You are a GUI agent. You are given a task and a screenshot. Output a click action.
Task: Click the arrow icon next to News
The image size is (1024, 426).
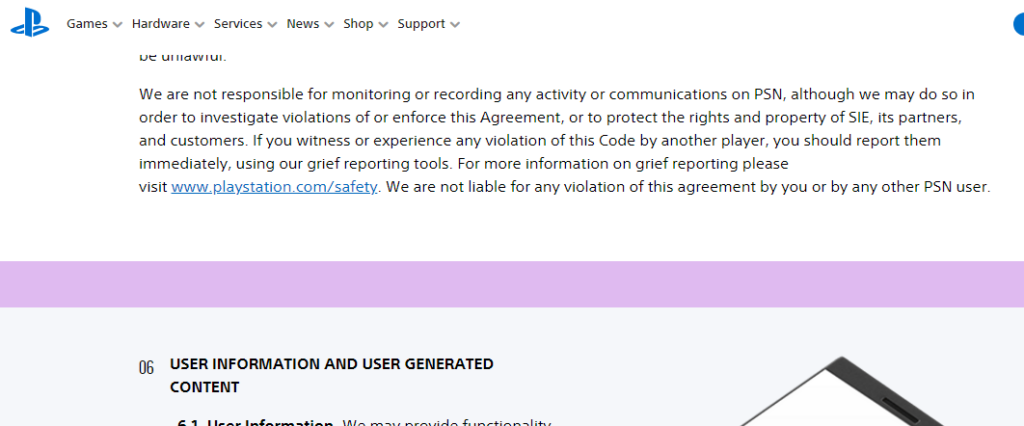tap(329, 25)
